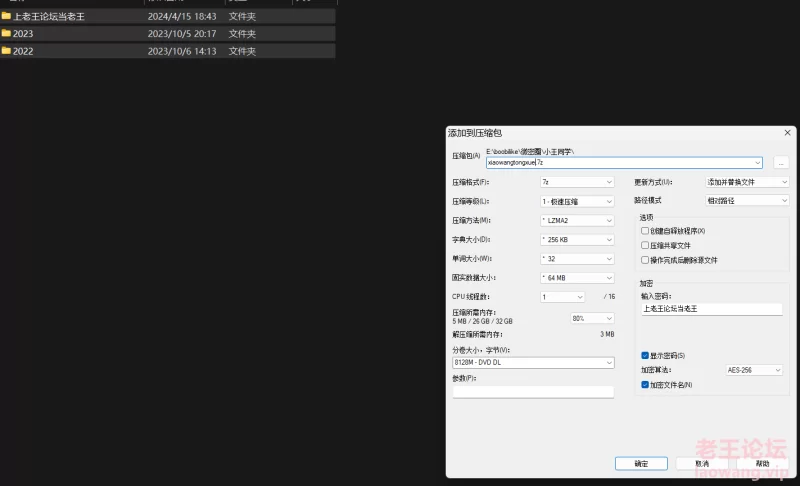Click the 2022 folder name

(23, 51)
